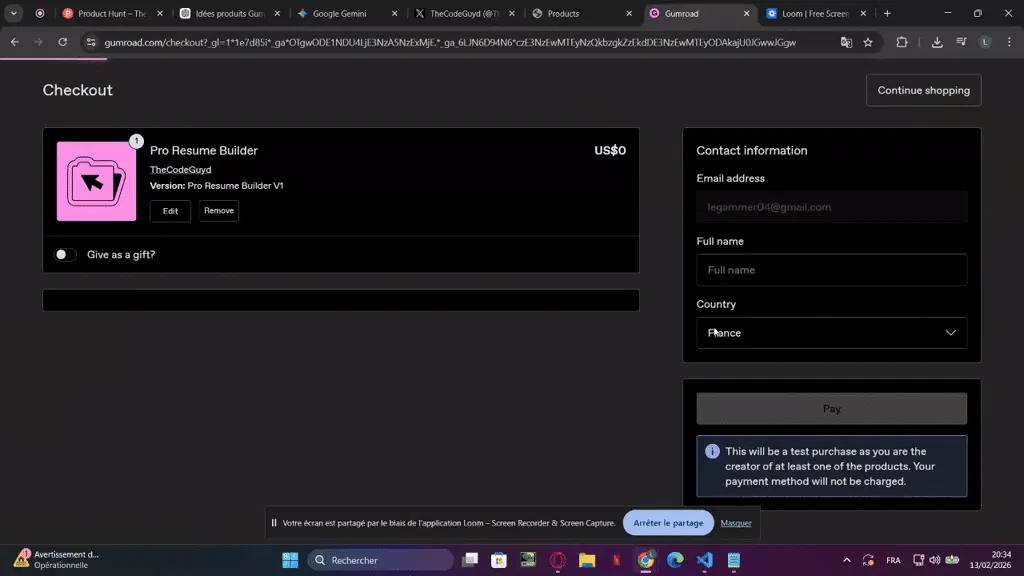This screenshot has width=1024, height=576.
Task: Close the Products tab
Action: click(x=629, y=13)
